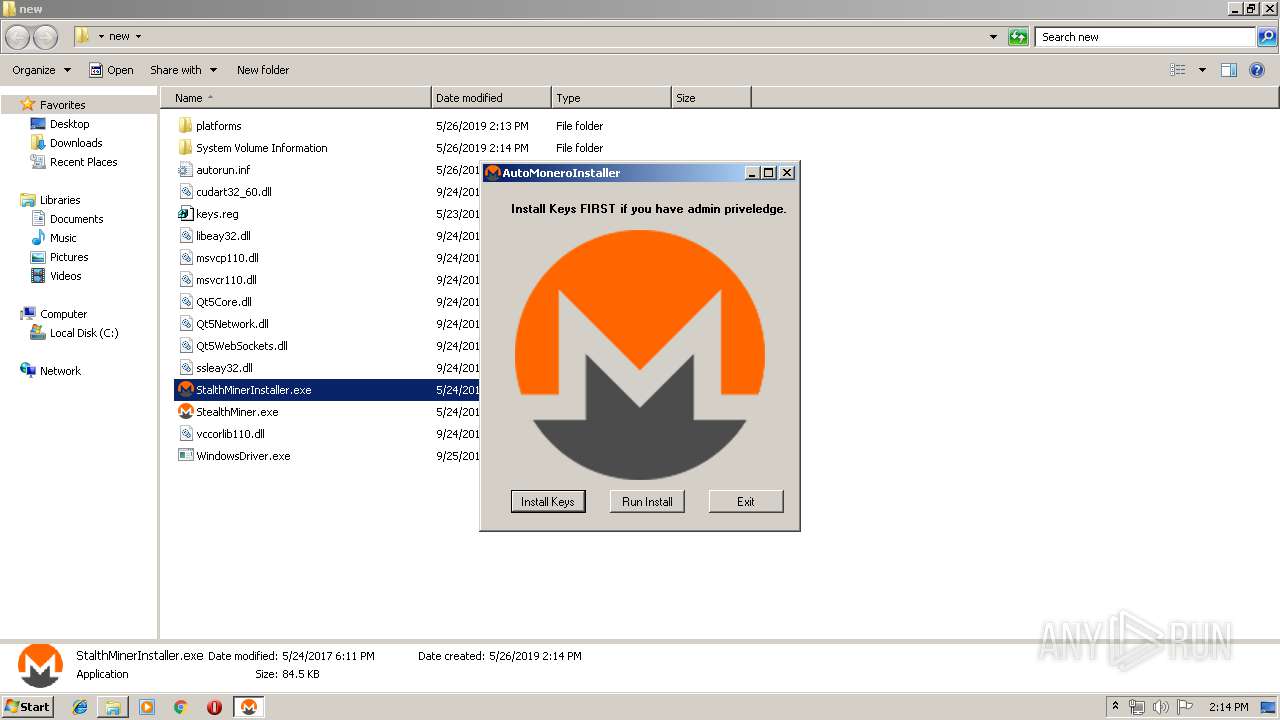Click the change view icon
The image size is (1280, 720).
click(1178, 70)
